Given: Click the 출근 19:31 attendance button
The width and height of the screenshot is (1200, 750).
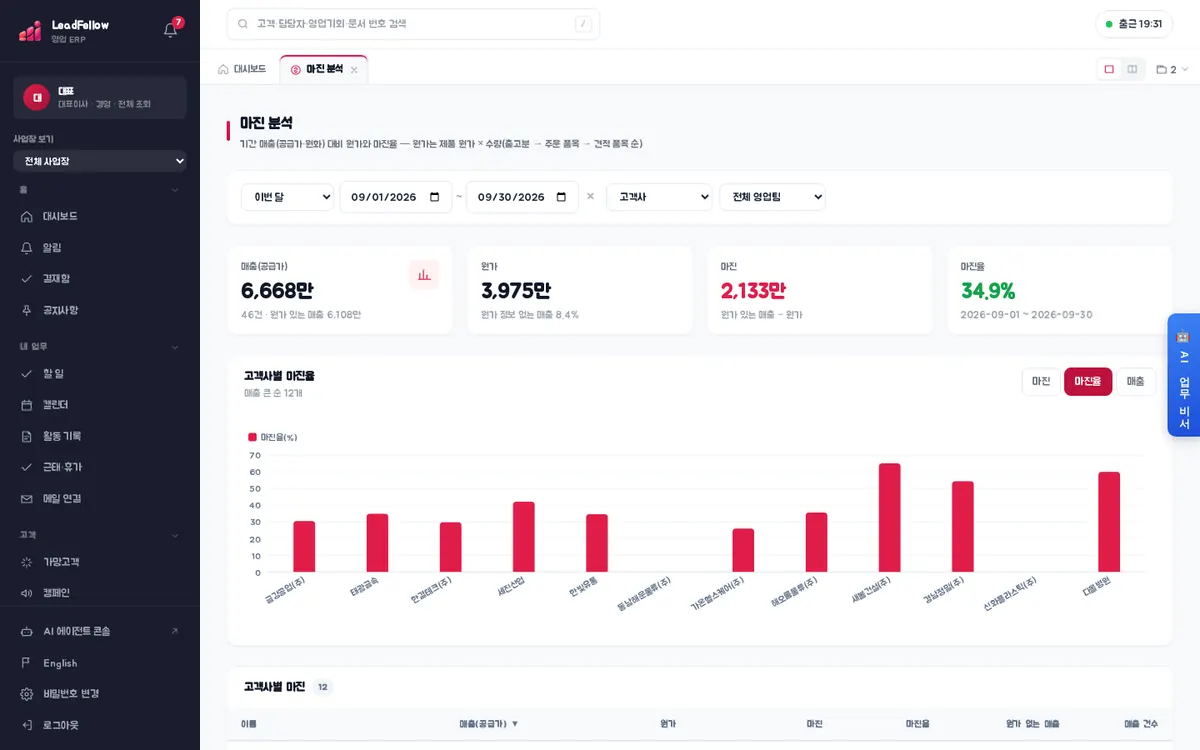Looking at the screenshot, I should pos(1134,24).
